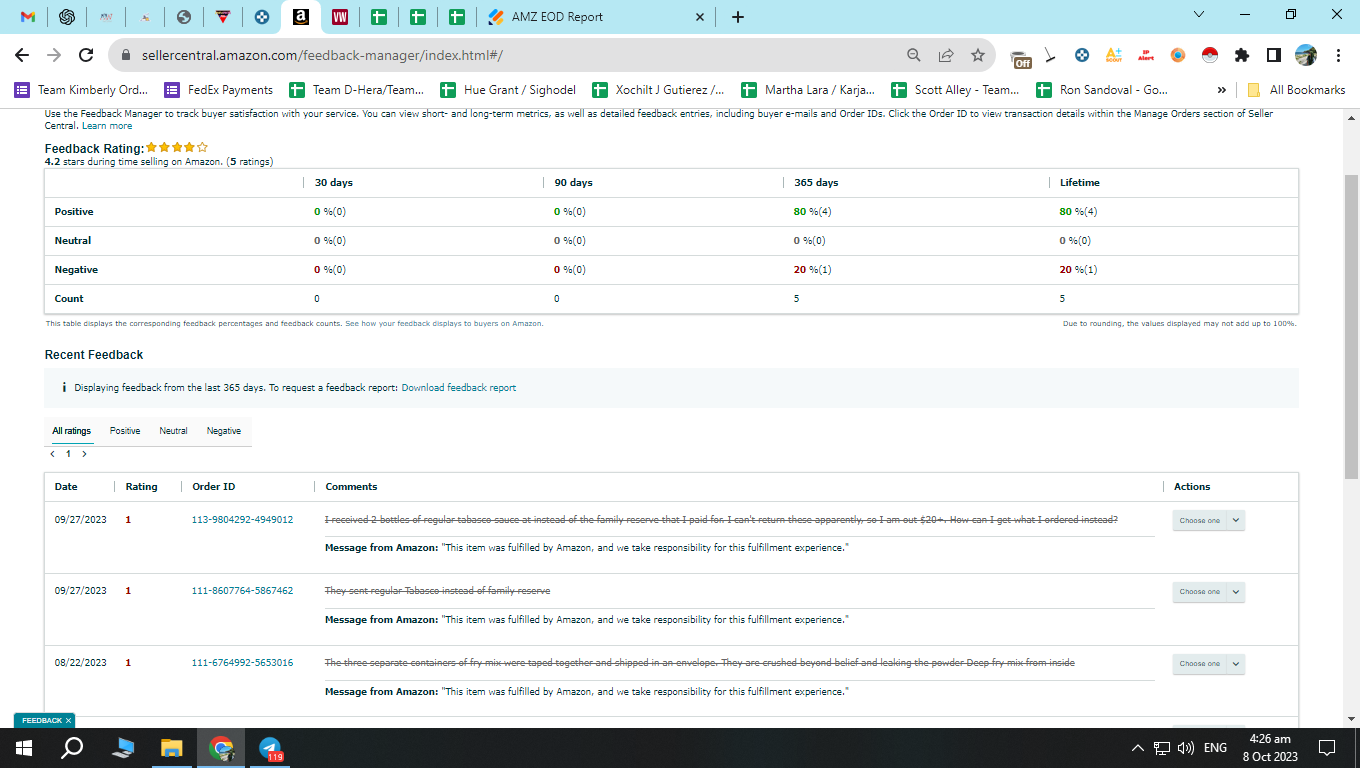Open Telegram from the taskbar

tap(270, 748)
